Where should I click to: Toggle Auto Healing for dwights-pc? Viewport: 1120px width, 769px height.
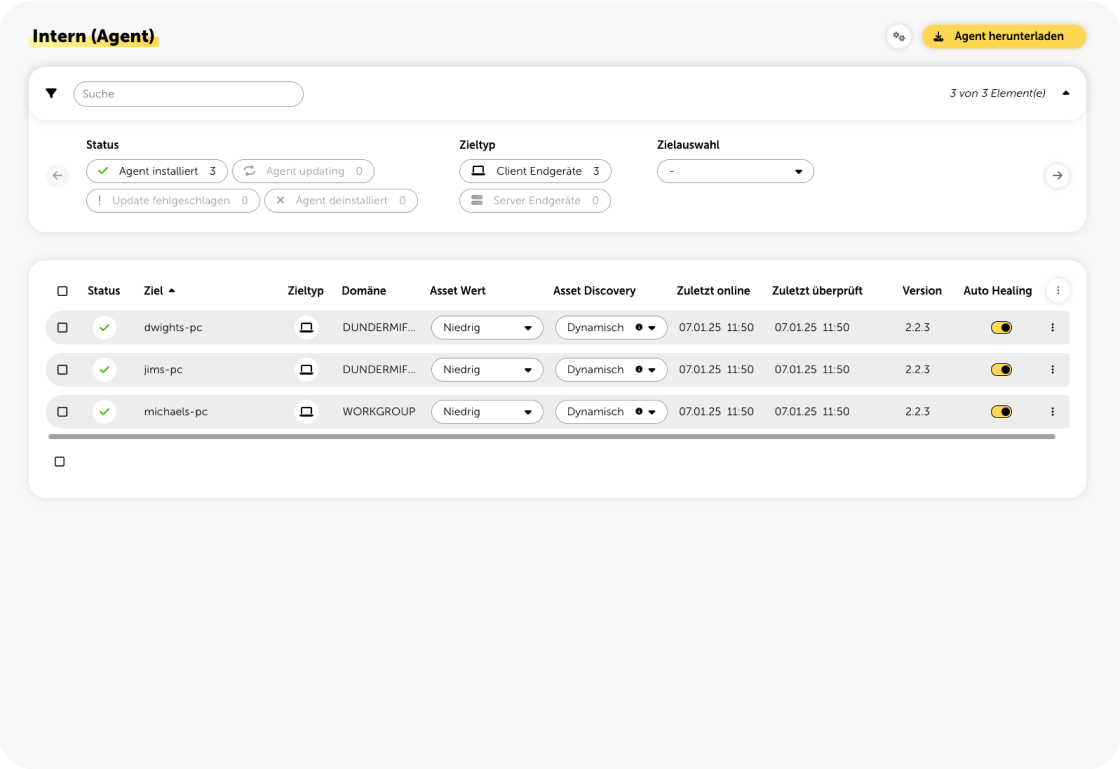[x=1001, y=328]
